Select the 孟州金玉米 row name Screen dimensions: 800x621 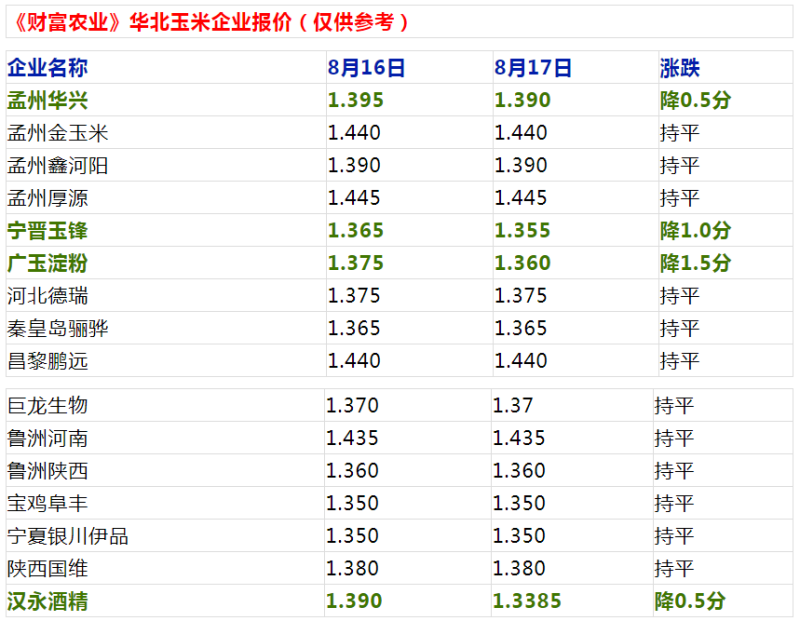[57, 133]
